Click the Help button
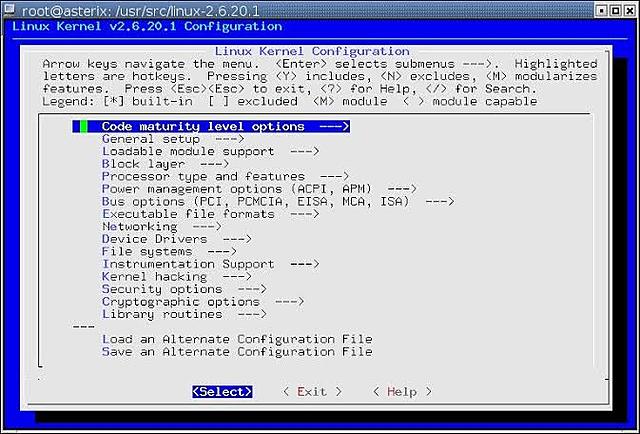 tap(402, 392)
